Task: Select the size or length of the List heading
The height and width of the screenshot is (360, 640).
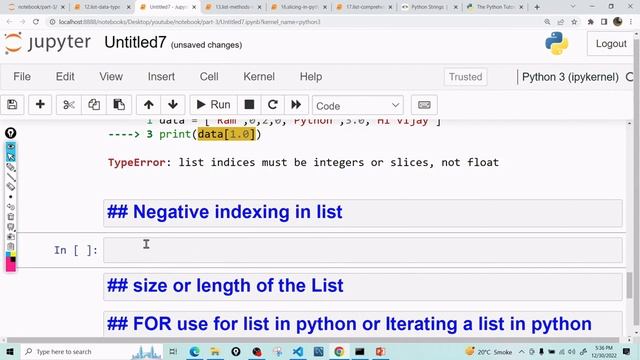Action: pos(362,287)
